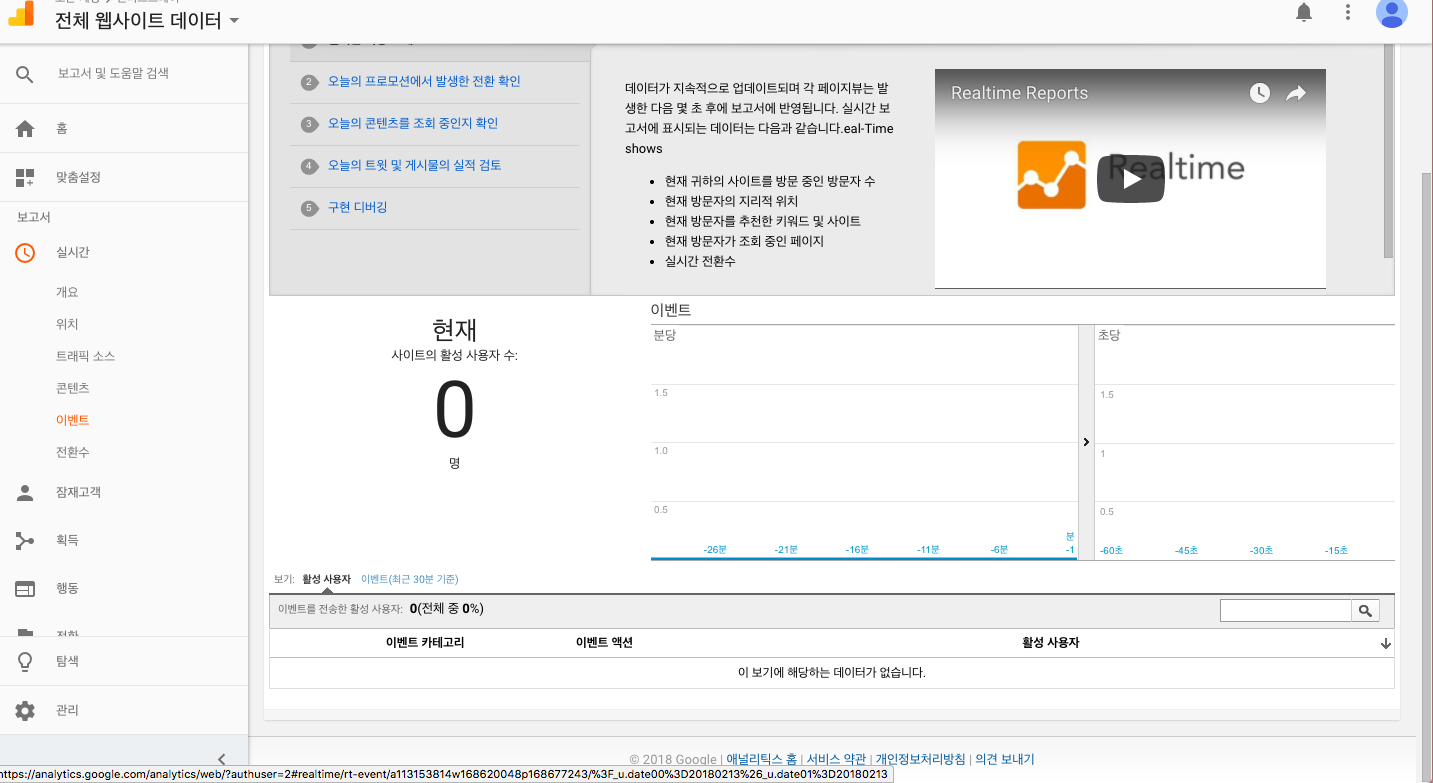
Task: Open step 4 트윗 및 게시물 실적 검토
Action: 415,166
